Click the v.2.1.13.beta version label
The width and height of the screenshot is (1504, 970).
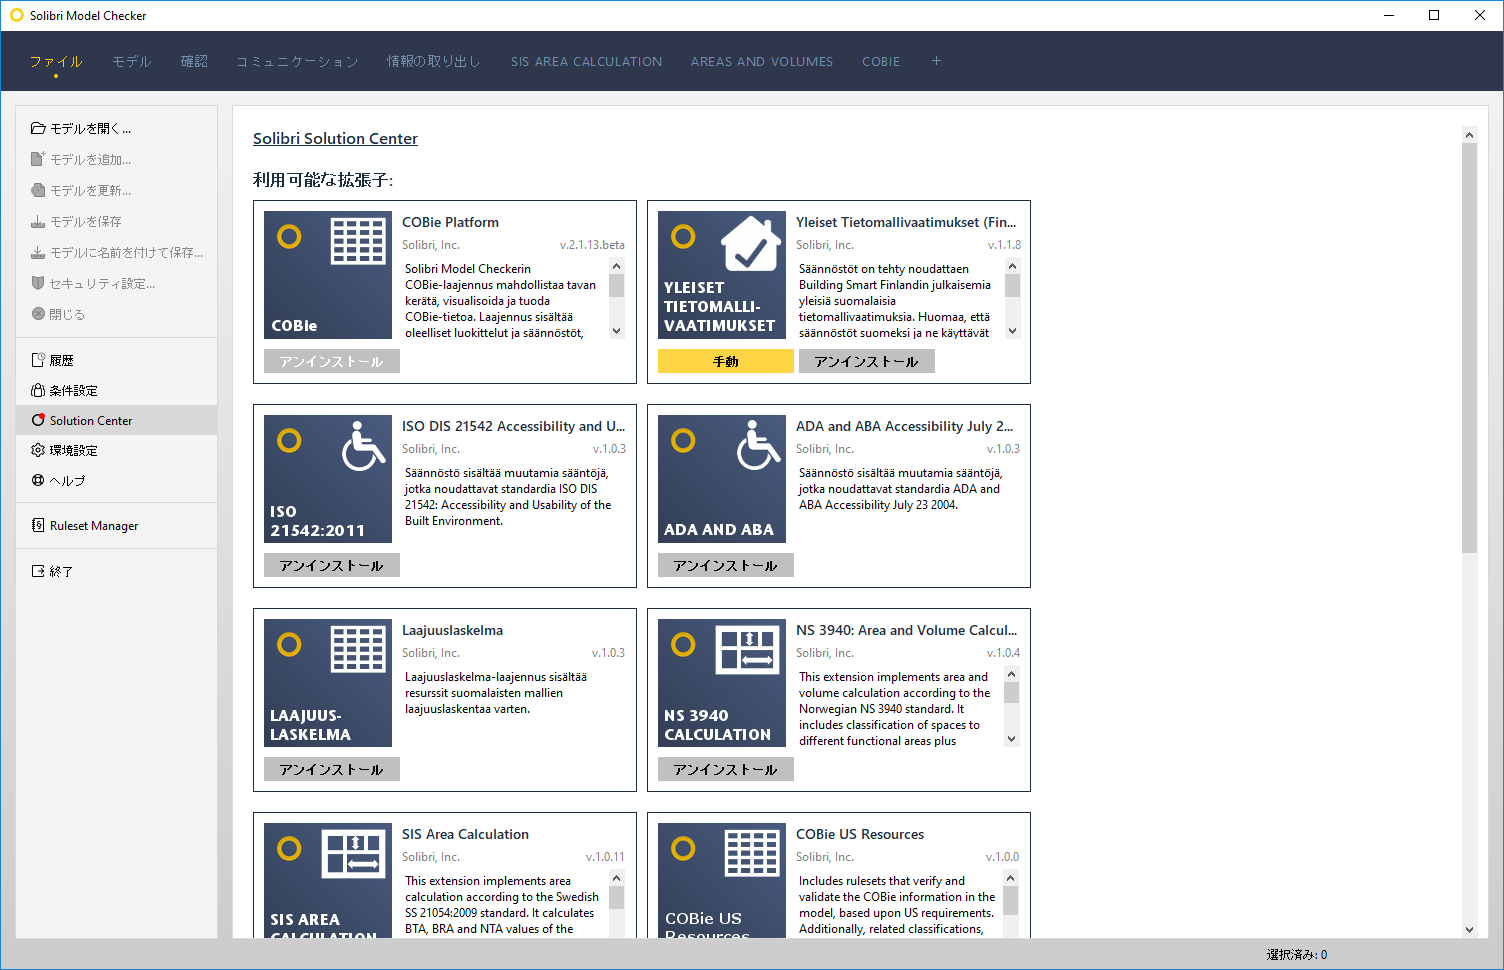[x=592, y=245]
